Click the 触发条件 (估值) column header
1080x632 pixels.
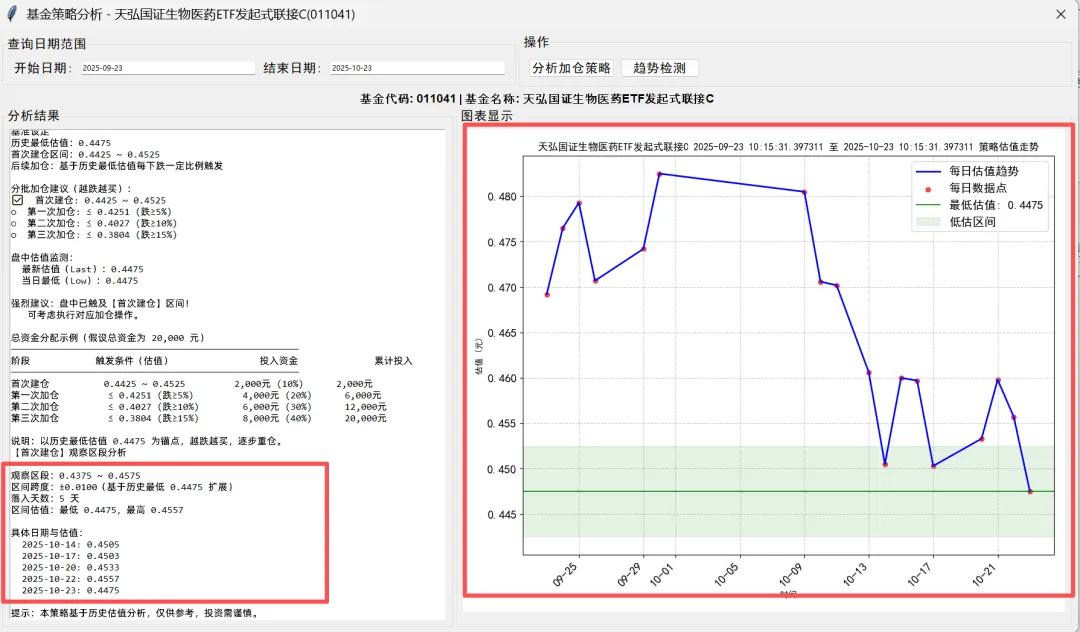tap(132, 361)
